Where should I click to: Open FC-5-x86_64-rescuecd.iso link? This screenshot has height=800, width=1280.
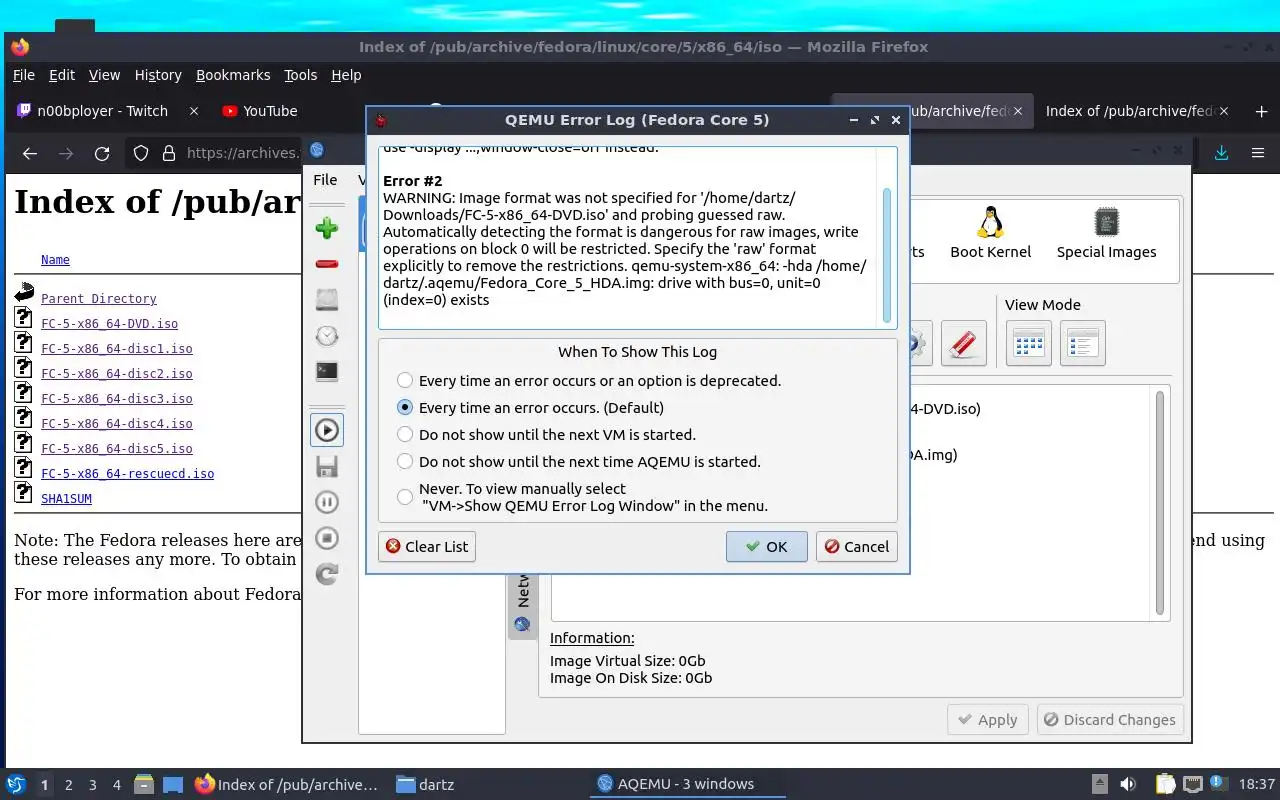click(127, 474)
